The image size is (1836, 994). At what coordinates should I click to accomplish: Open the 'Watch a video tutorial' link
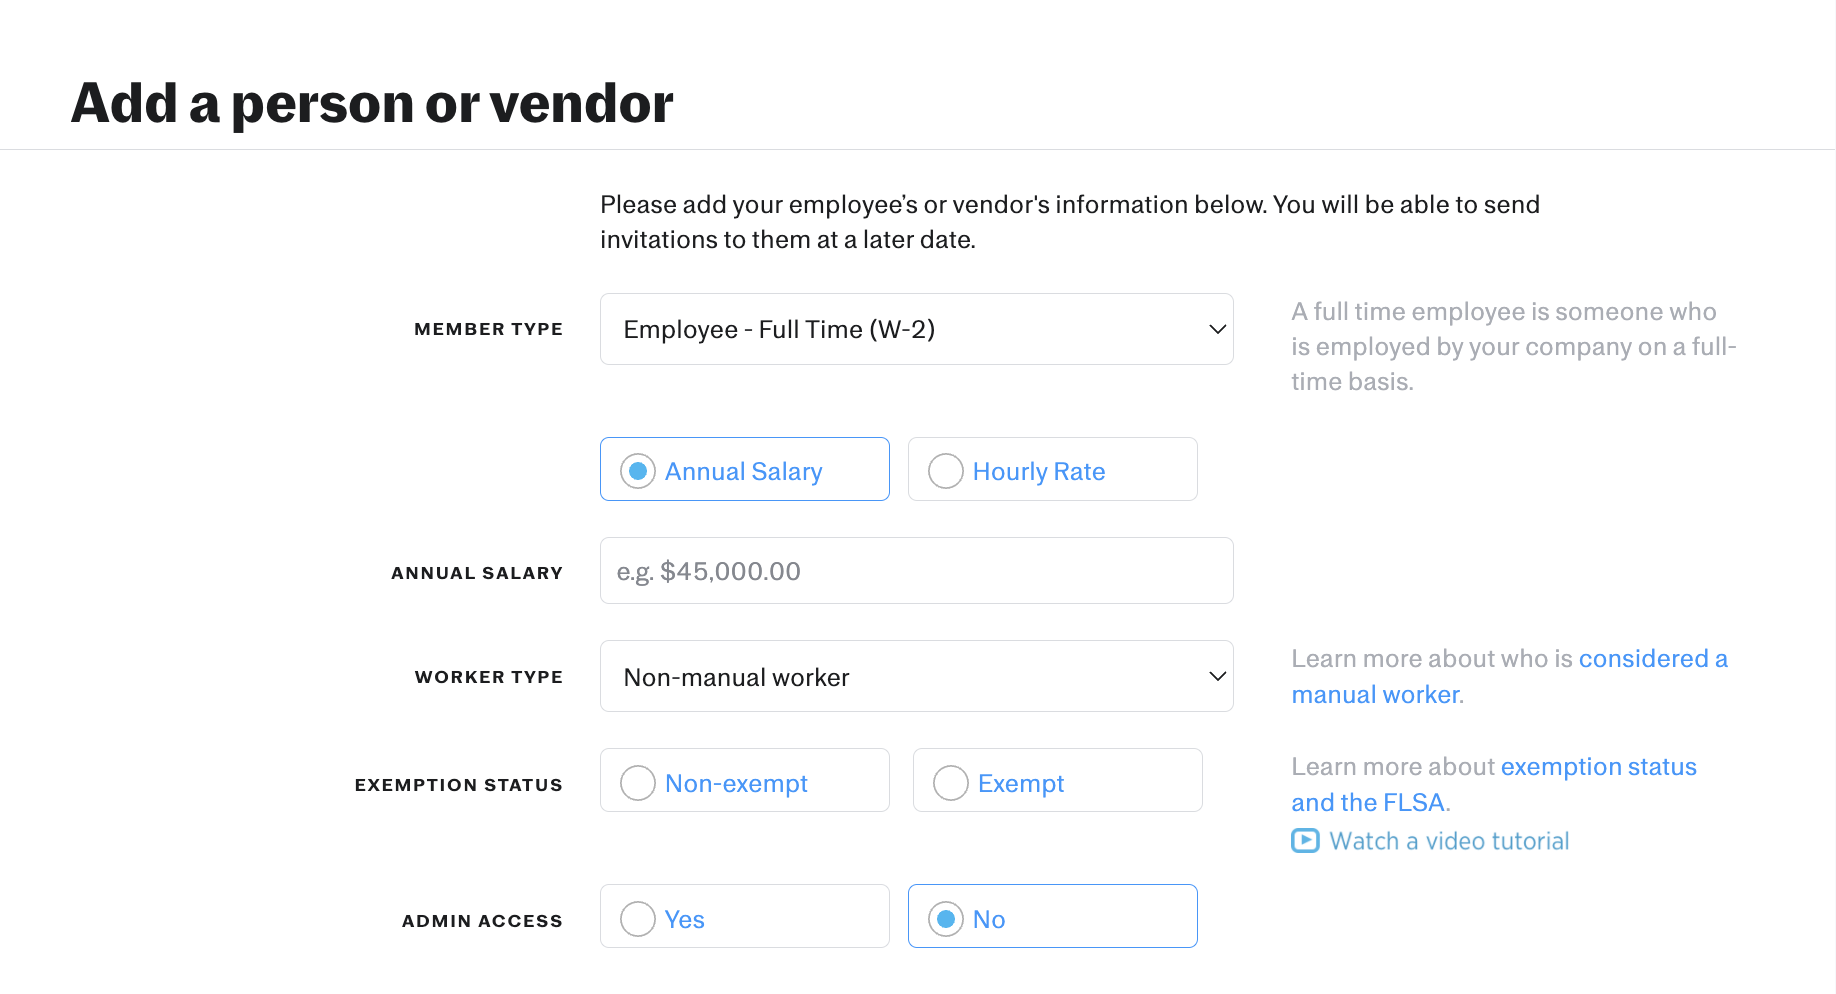[1448, 841]
